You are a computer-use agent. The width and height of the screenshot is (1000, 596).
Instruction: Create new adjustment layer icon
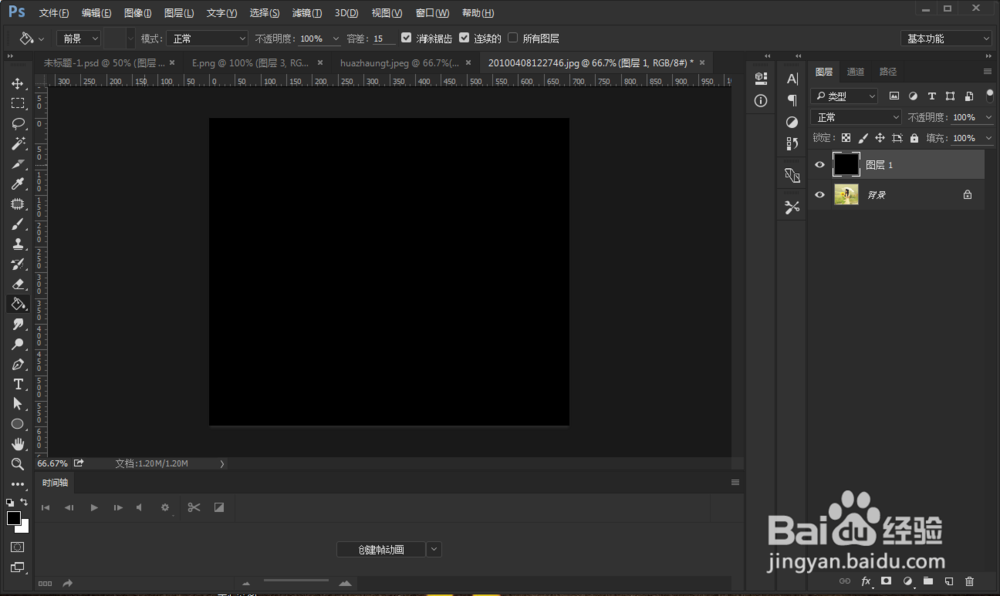pos(907,581)
